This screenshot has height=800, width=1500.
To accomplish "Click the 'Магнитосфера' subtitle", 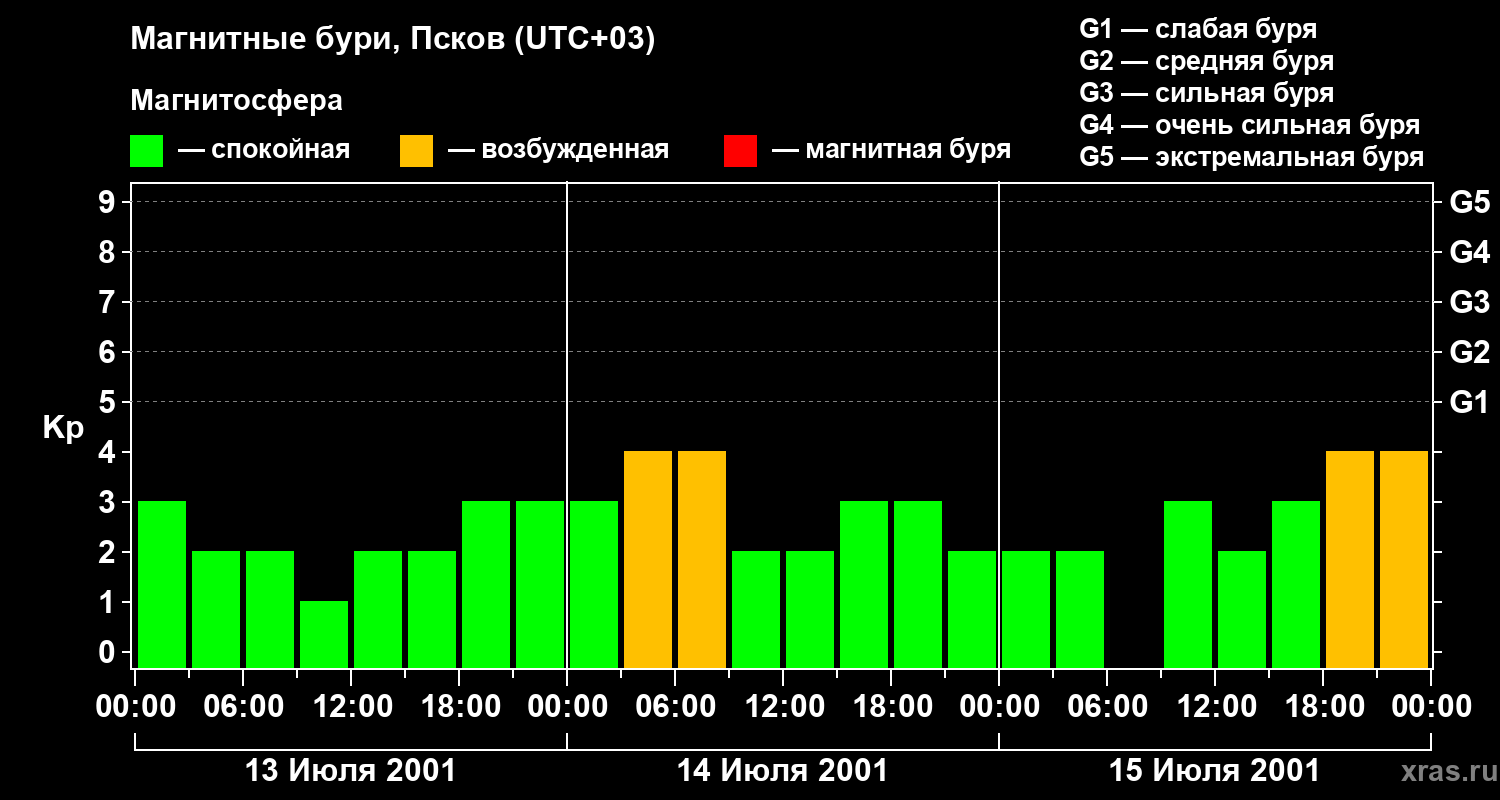I will [x=236, y=101].
